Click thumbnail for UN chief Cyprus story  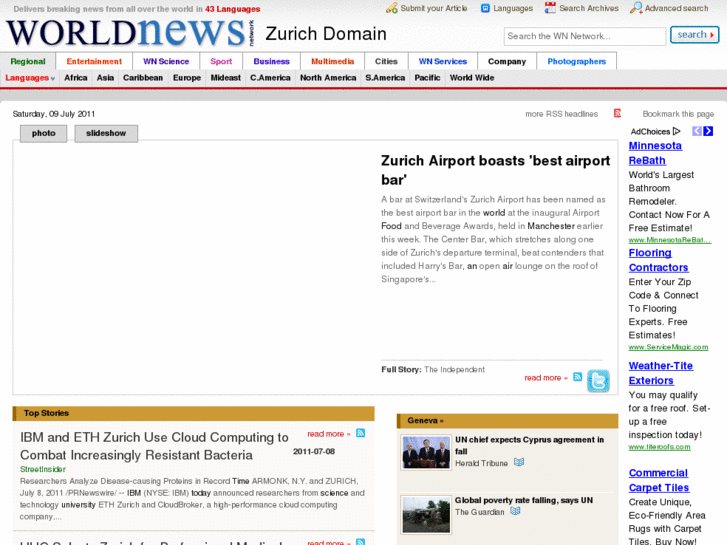point(426,452)
